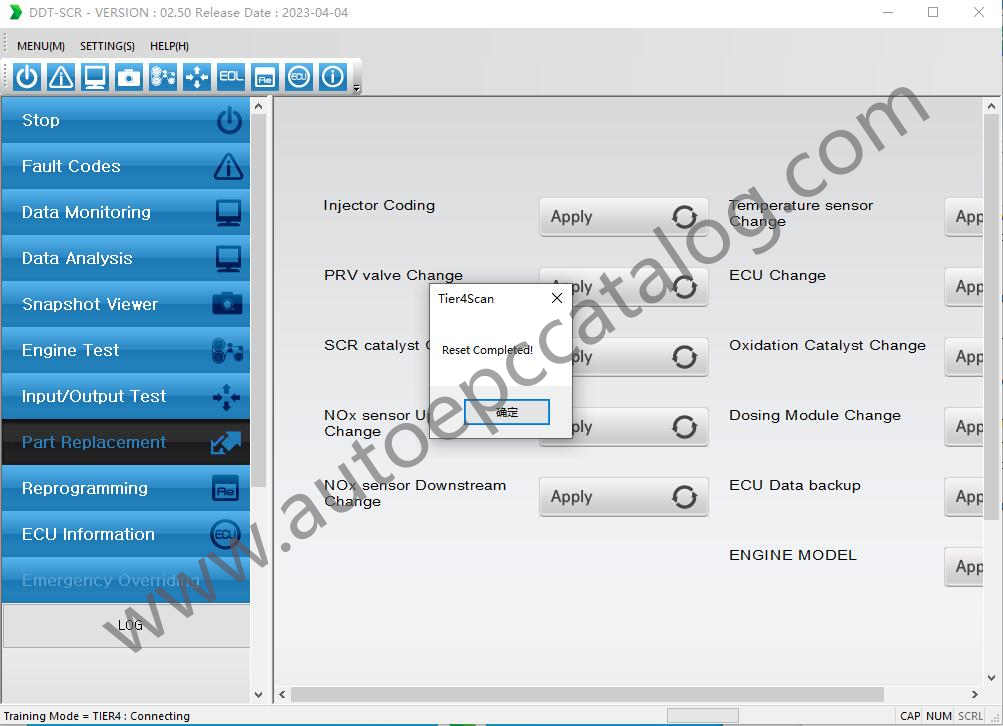Click the EOL toolbar icon

coord(231,77)
